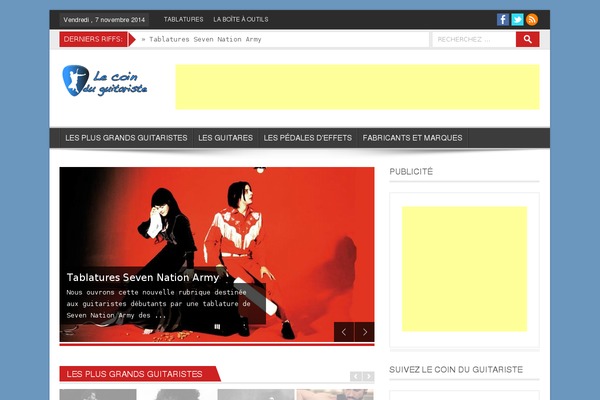
Task: Show next items in guitaristes carousel
Action: click(x=369, y=376)
